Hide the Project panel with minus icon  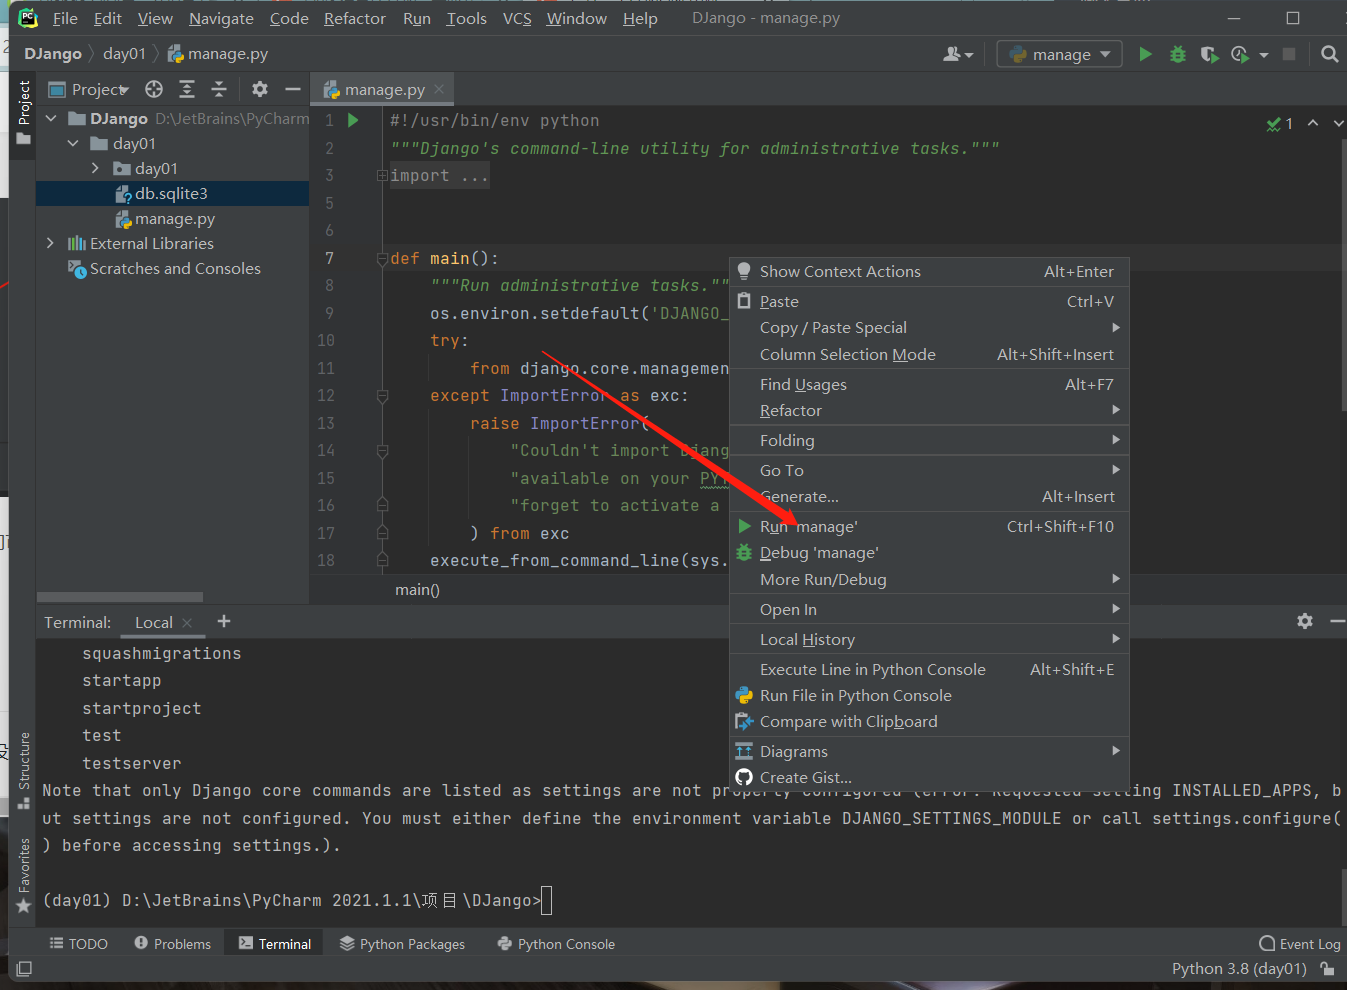coord(293,89)
